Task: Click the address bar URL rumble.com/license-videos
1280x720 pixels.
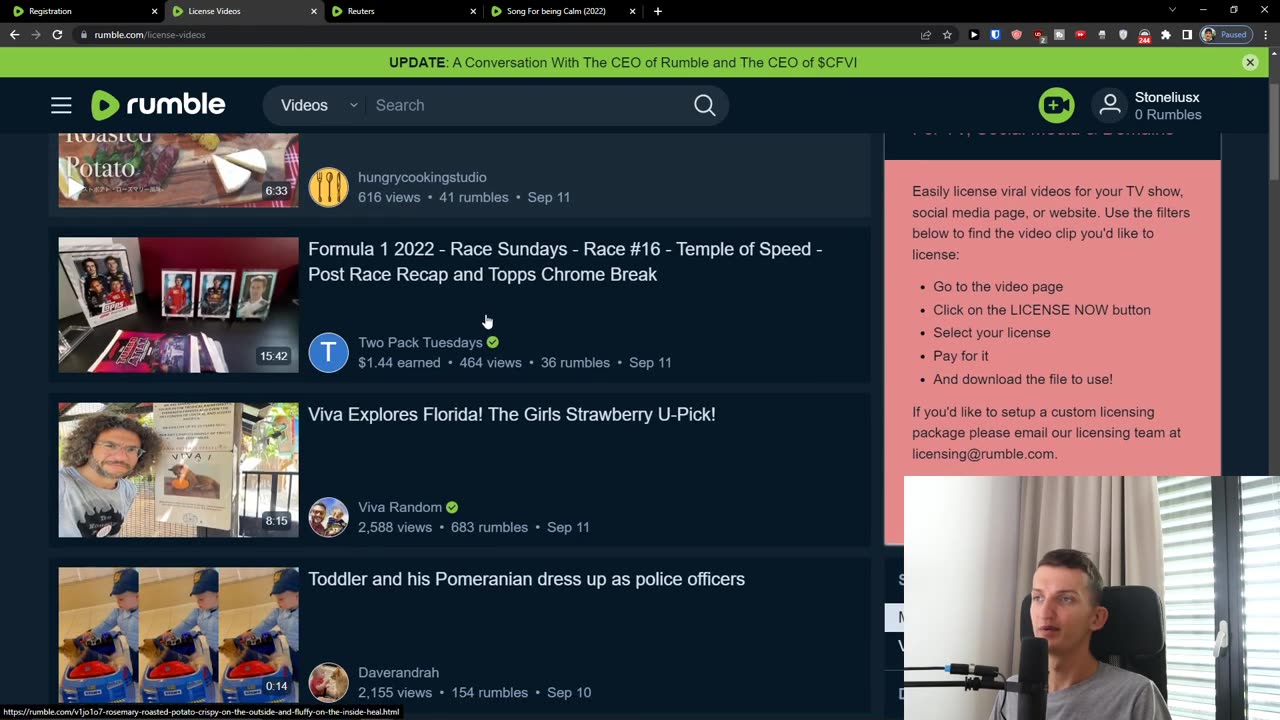Action: pyautogui.click(x=150, y=34)
